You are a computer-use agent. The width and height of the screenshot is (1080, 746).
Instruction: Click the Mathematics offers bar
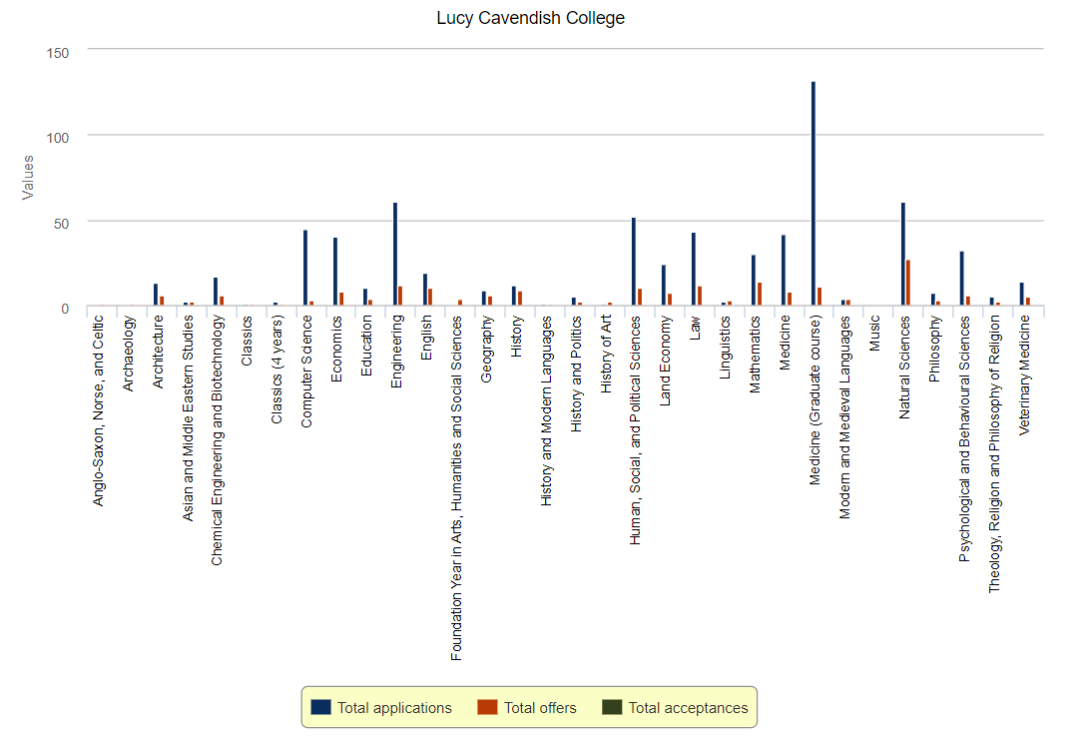[759, 294]
